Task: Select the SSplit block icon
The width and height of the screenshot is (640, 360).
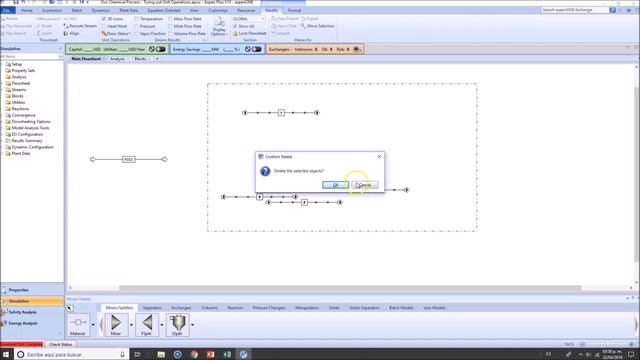Action: point(178,324)
